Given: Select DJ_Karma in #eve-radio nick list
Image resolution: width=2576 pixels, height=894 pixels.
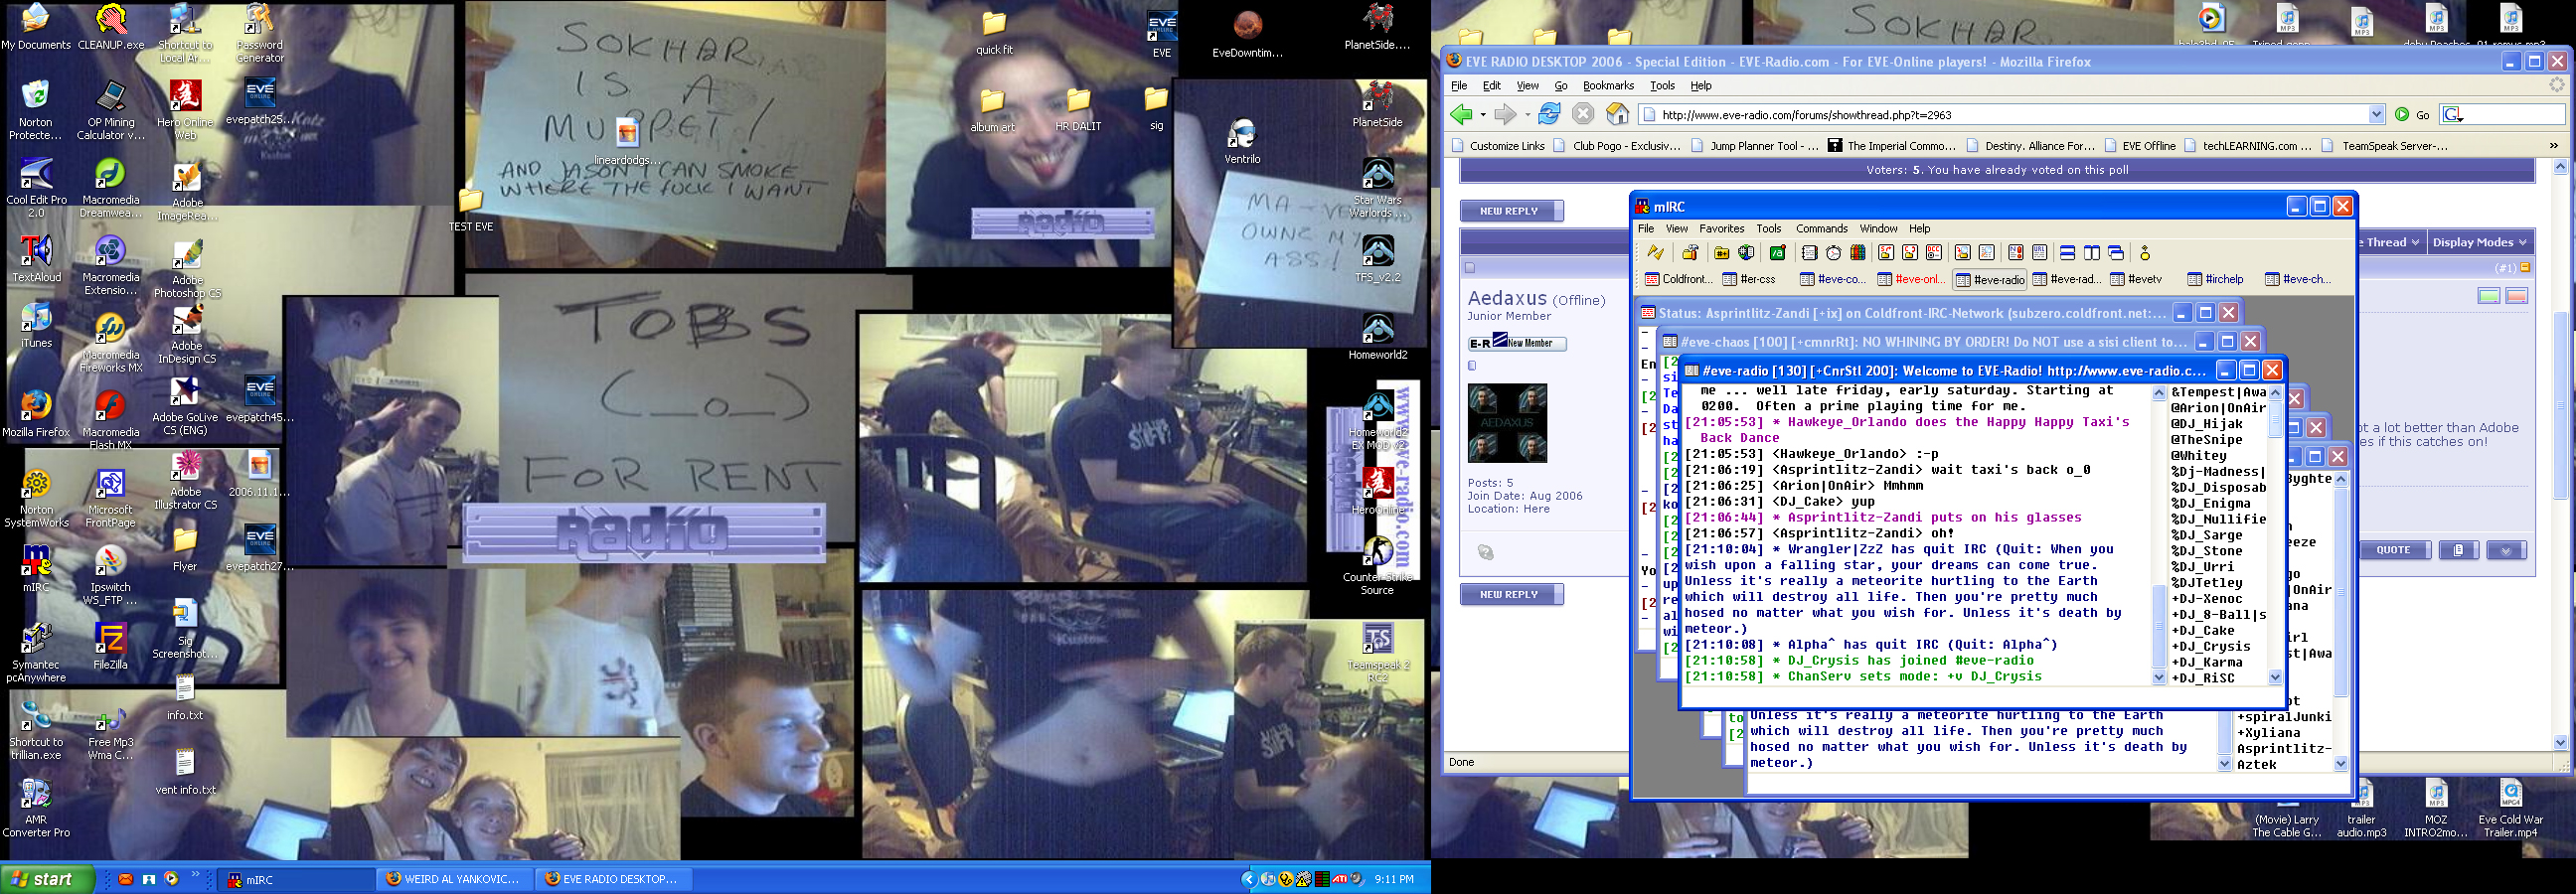Looking at the screenshot, I should [2205, 662].
